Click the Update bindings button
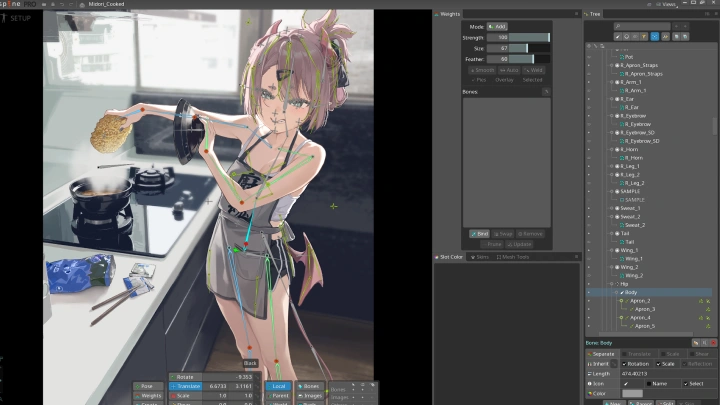This screenshot has height=405, width=720. tap(519, 244)
